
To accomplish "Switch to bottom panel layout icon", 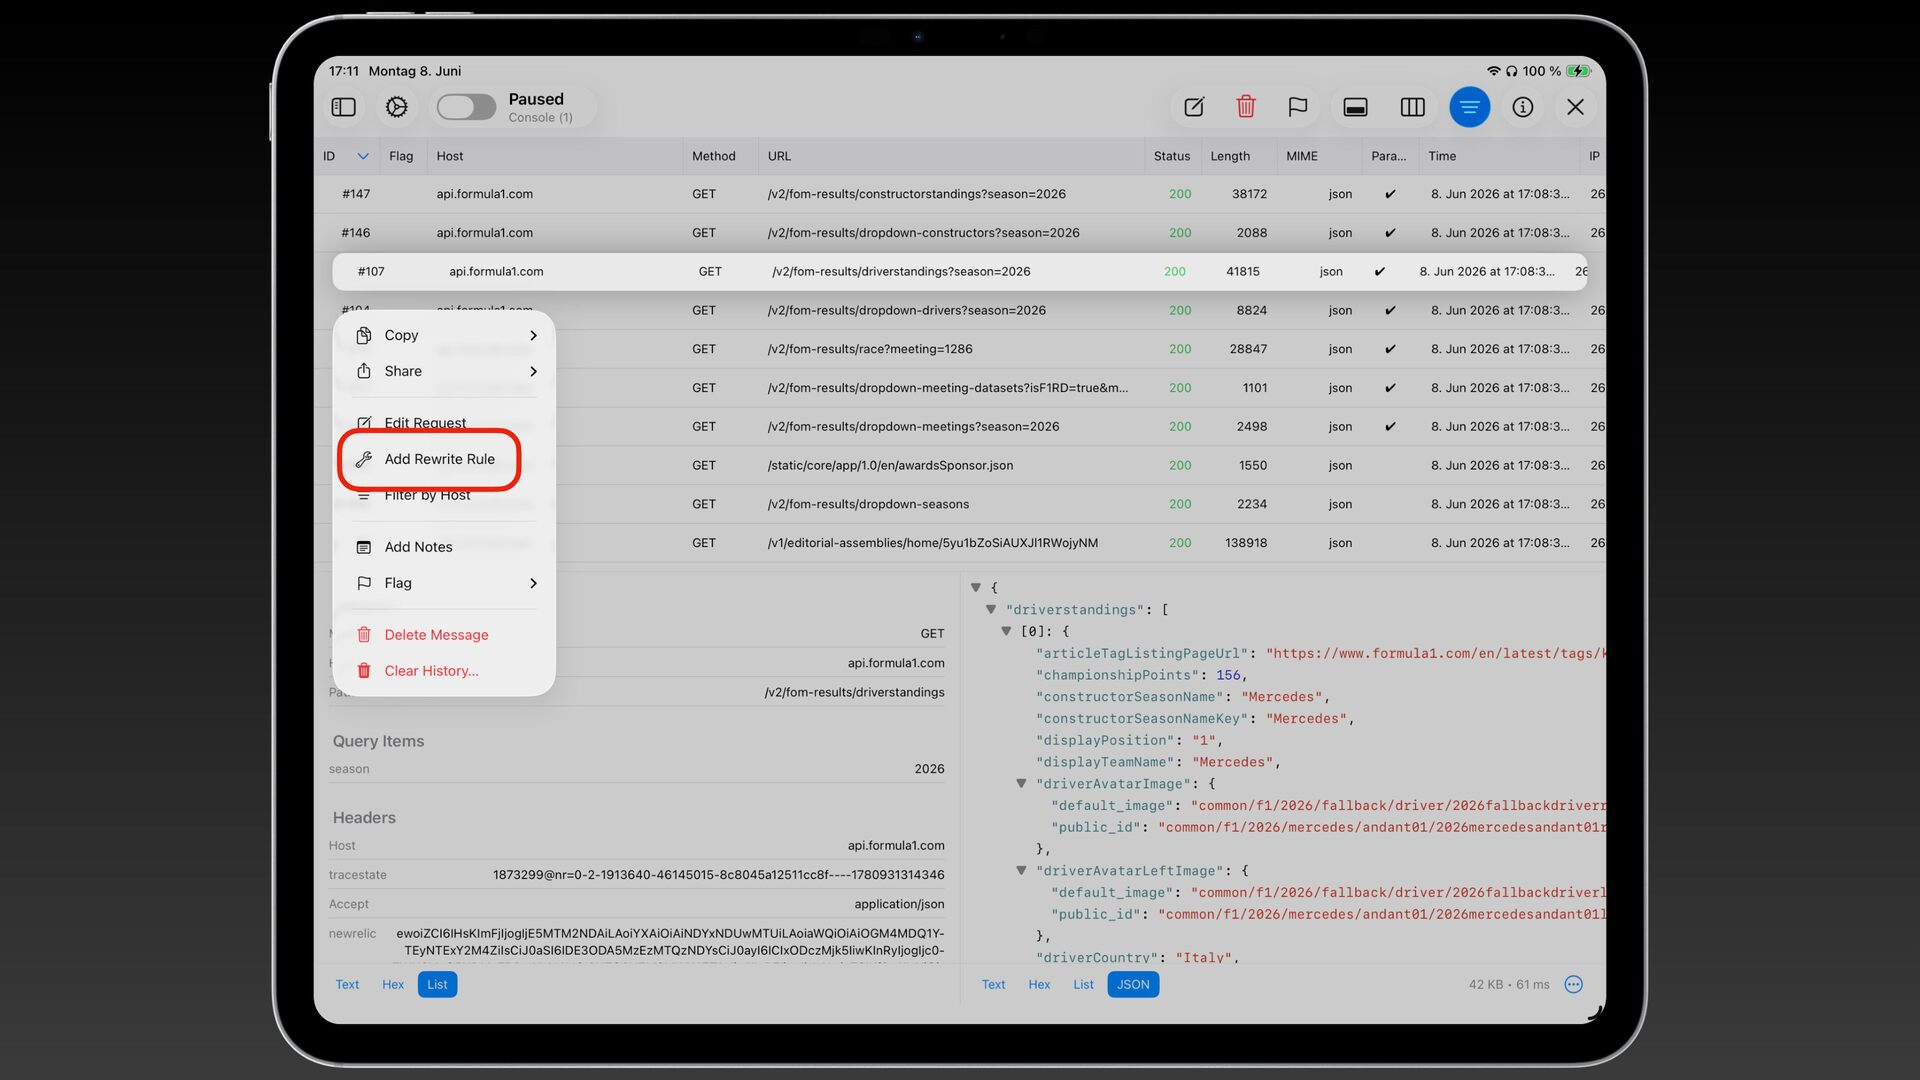I will [1355, 107].
